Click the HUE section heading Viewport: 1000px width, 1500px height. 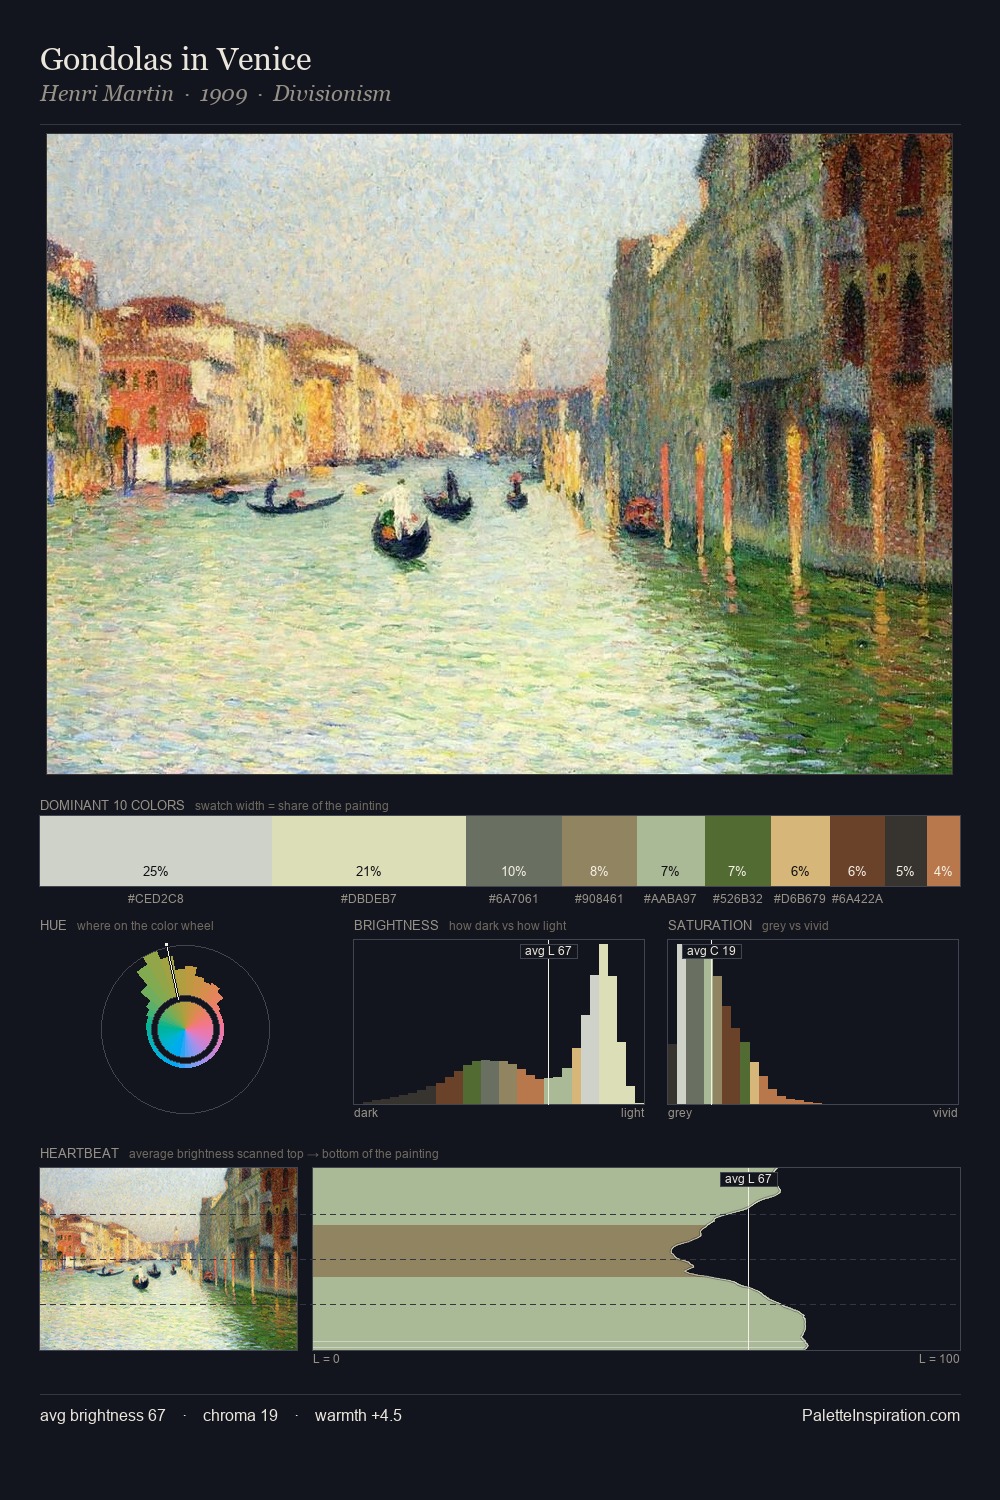53,925
